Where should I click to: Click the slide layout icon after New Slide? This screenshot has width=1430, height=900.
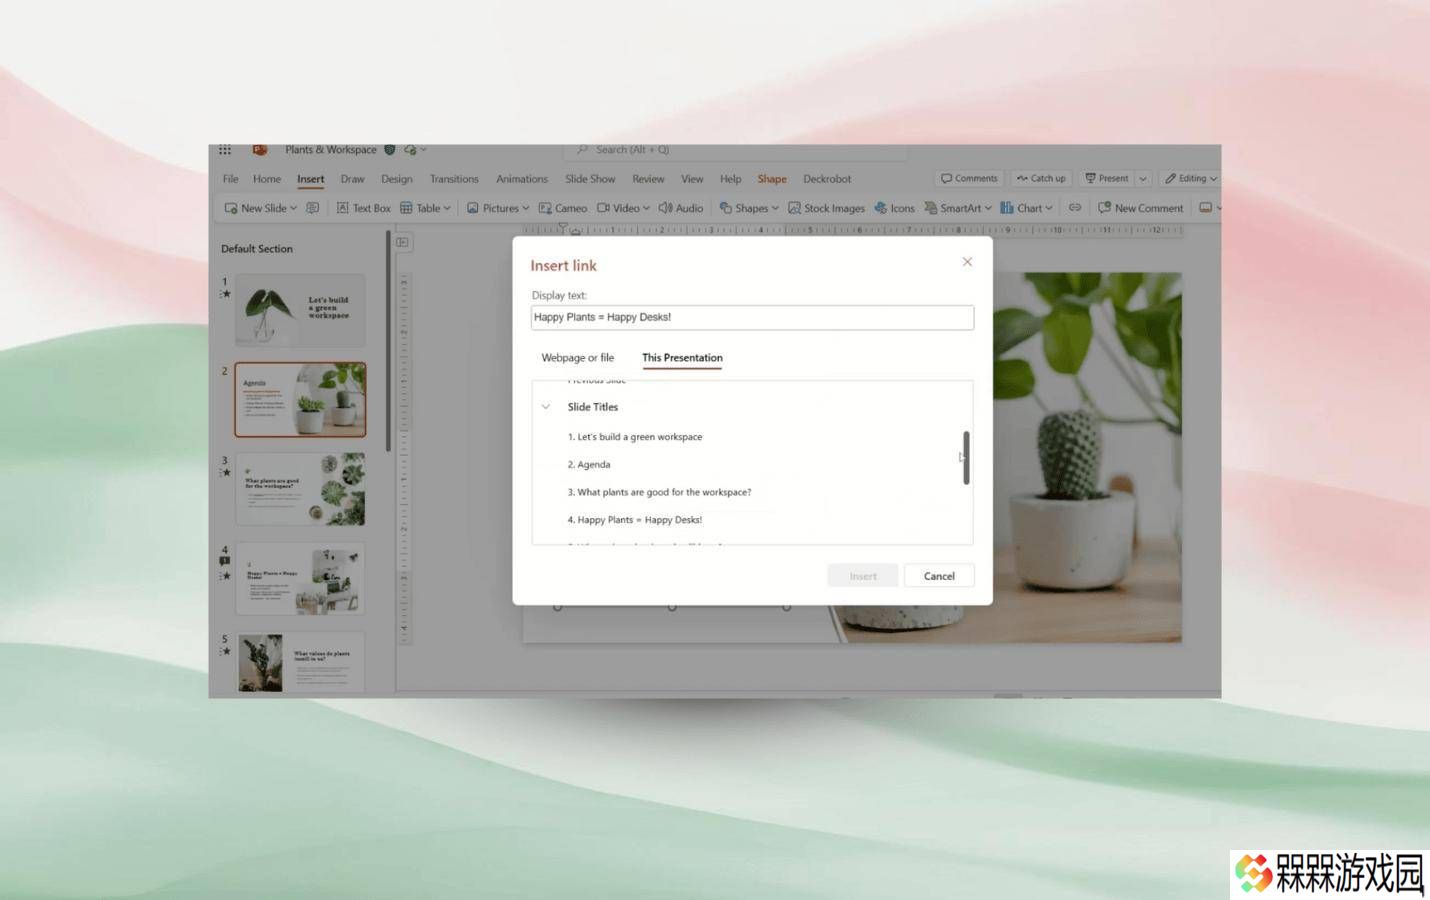click(x=313, y=208)
